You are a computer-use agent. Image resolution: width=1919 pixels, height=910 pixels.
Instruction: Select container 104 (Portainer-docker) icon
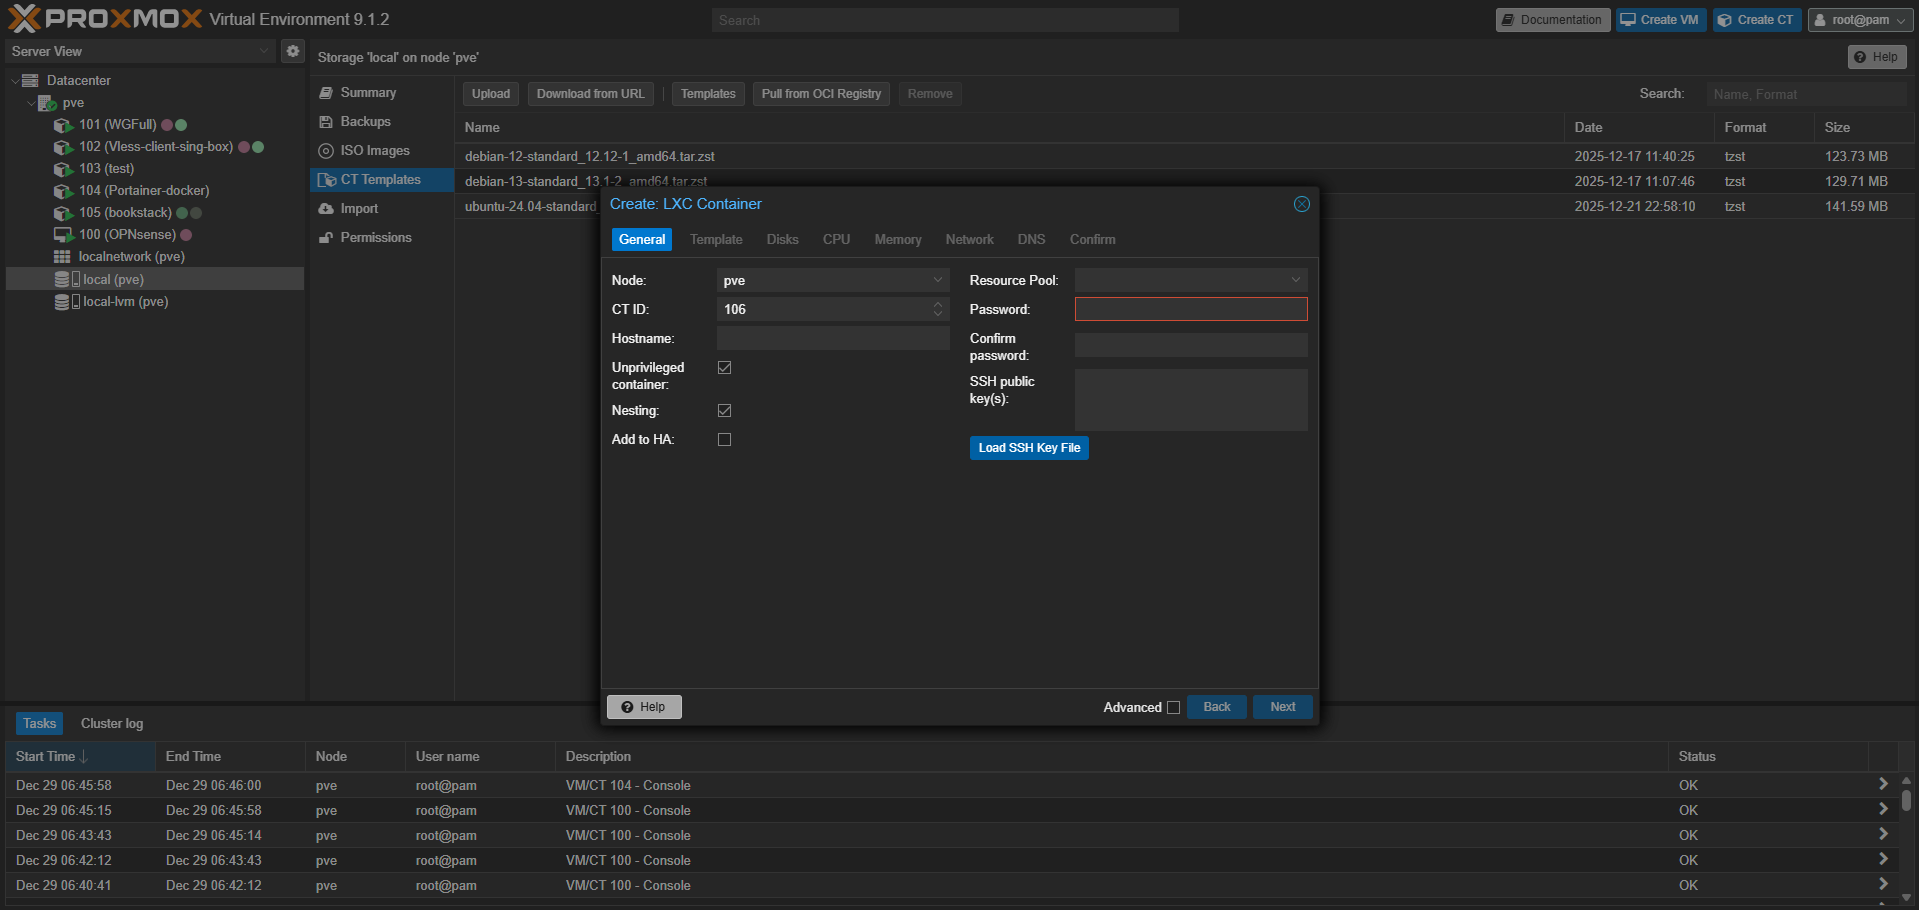(63, 191)
